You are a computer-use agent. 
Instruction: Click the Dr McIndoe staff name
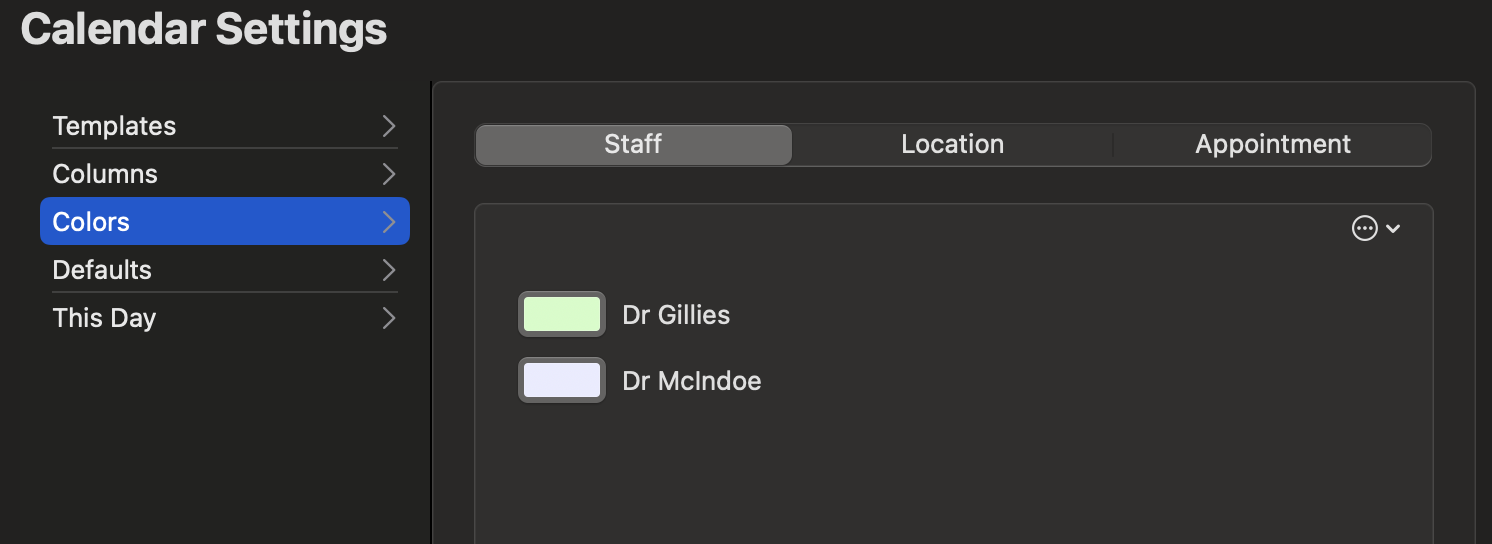click(692, 381)
